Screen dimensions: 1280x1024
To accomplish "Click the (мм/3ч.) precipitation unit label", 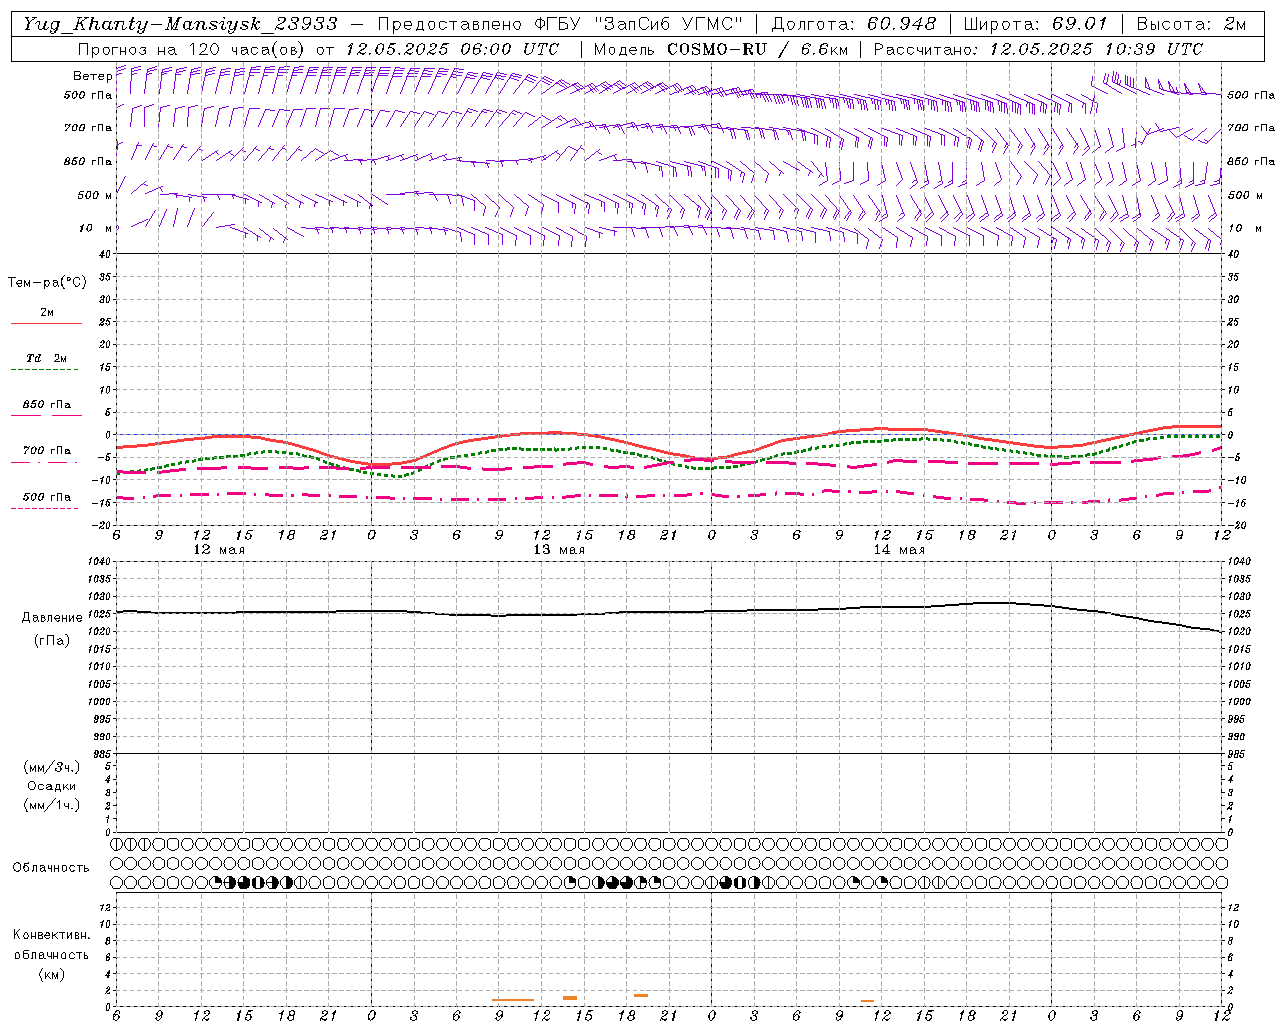I will (52, 767).
